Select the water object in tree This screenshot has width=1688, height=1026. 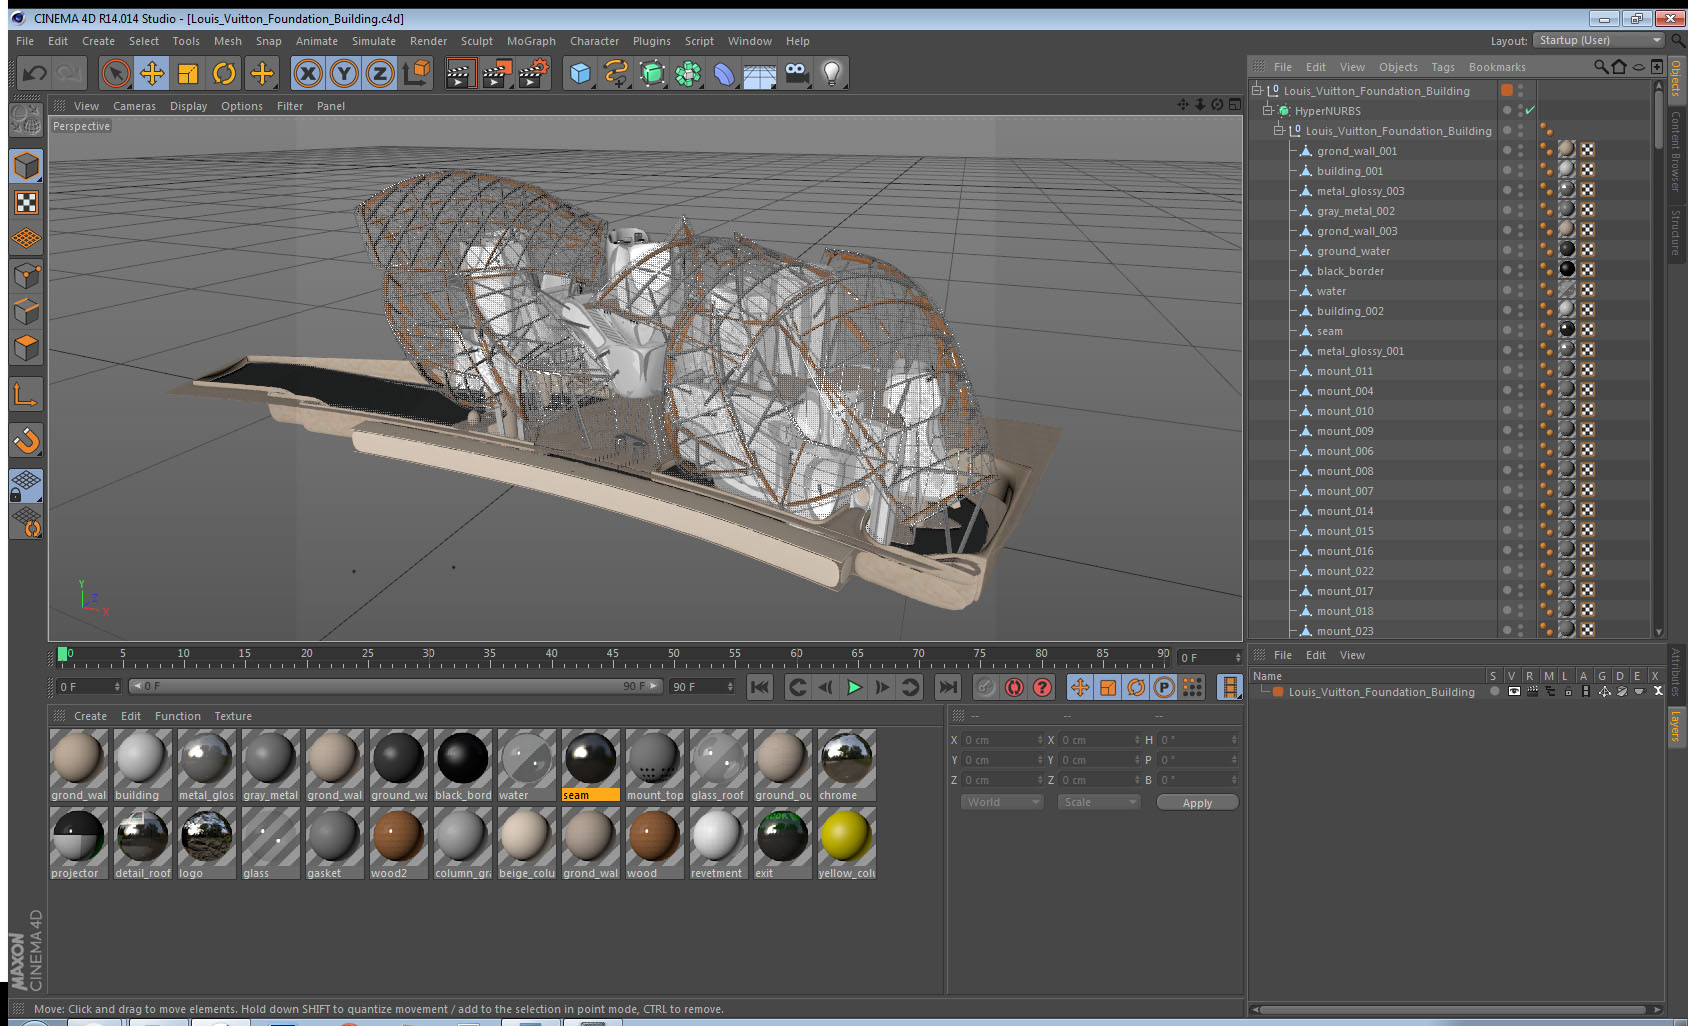pyautogui.click(x=1331, y=291)
